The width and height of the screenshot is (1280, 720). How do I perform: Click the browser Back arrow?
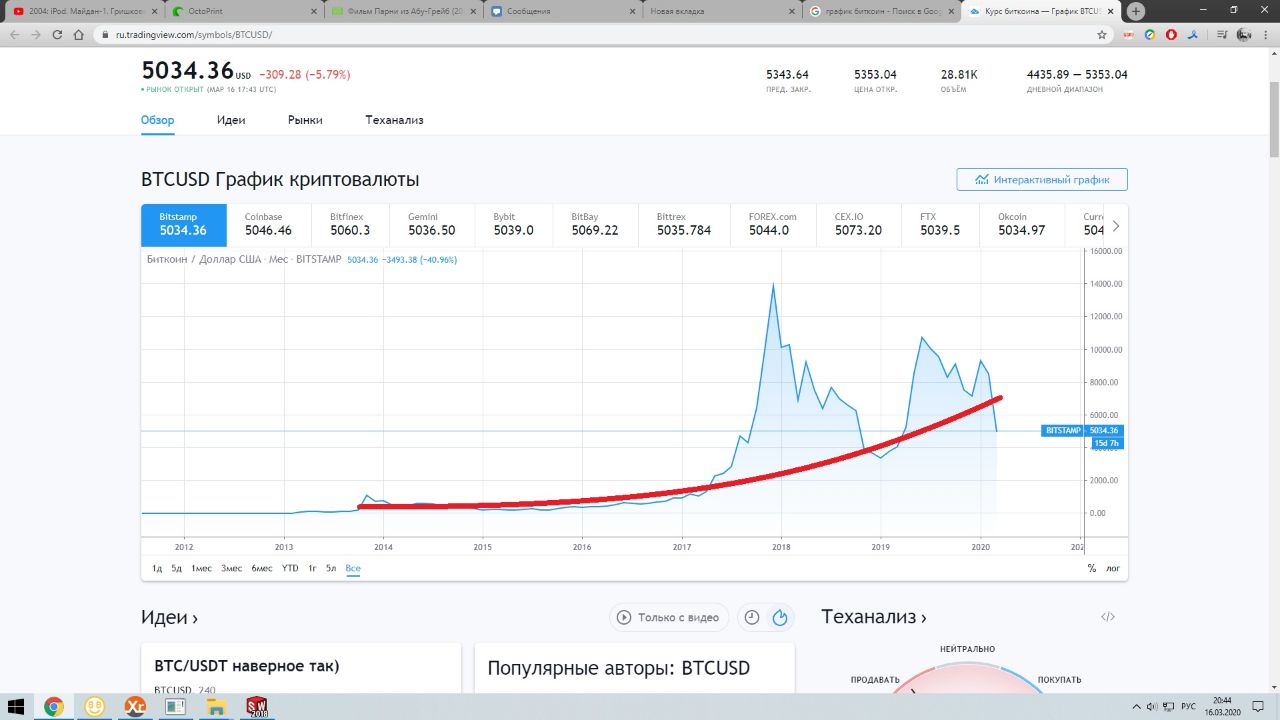point(14,34)
